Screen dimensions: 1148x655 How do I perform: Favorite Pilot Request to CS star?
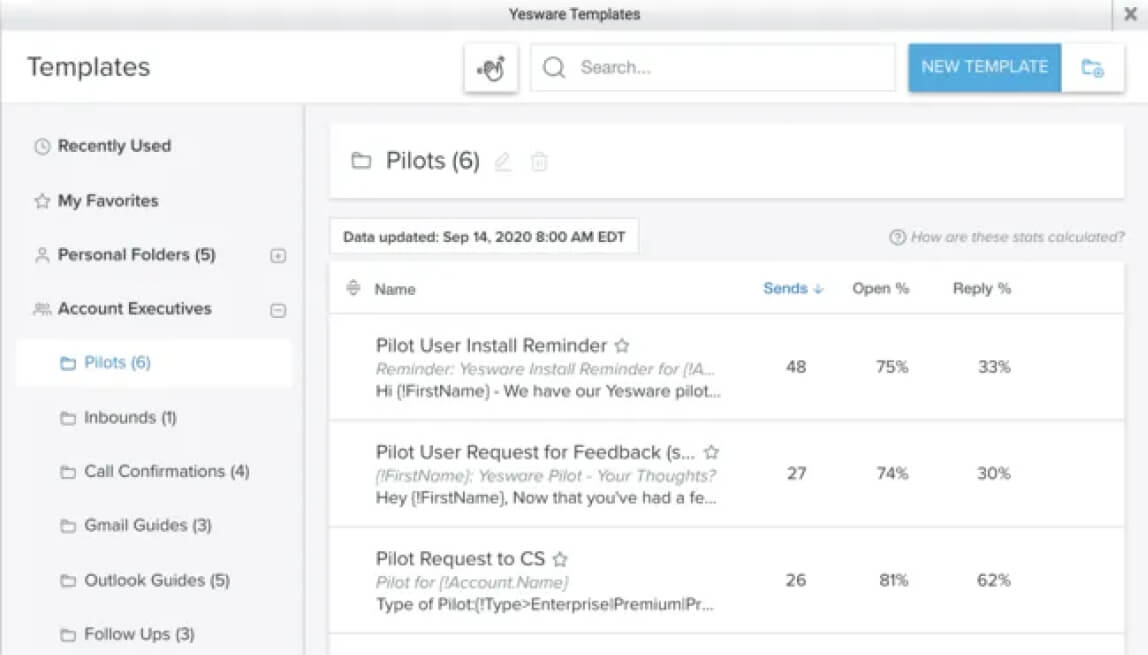click(x=560, y=559)
